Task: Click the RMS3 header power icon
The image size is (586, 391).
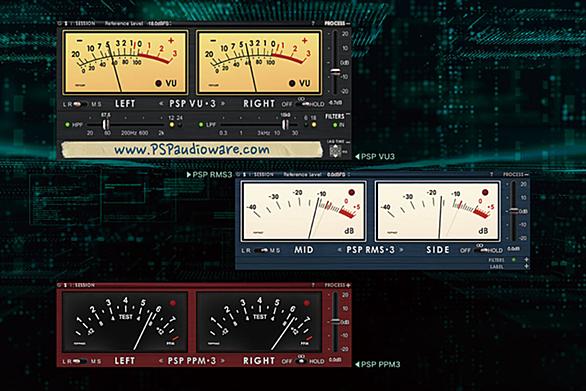Action: coord(238,175)
